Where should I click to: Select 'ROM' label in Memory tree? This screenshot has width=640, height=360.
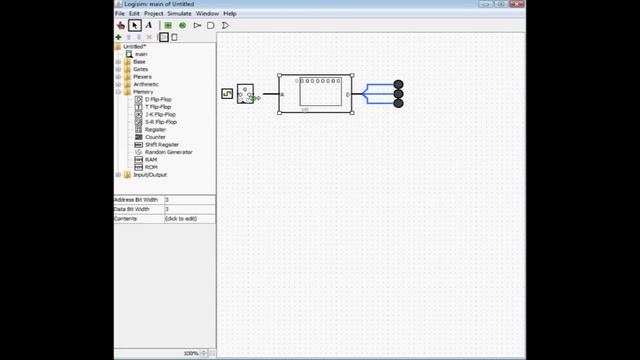[151, 167]
